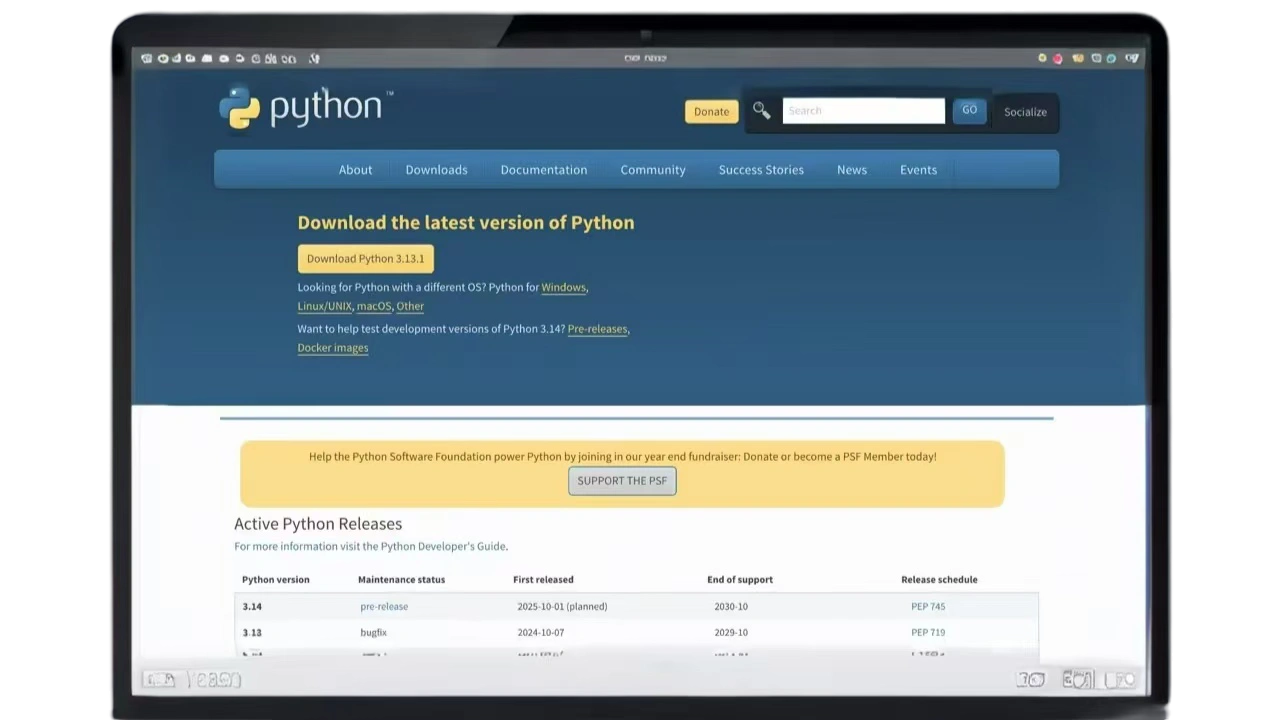Viewport: 1280px width, 720px height.
Task: Open the Community navigation menu
Action: click(x=653, y=170)
